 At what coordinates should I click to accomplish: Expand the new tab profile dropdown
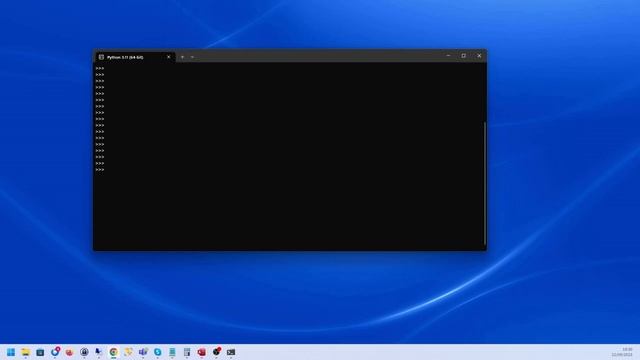pyautogui.click(x=192, y=57)
